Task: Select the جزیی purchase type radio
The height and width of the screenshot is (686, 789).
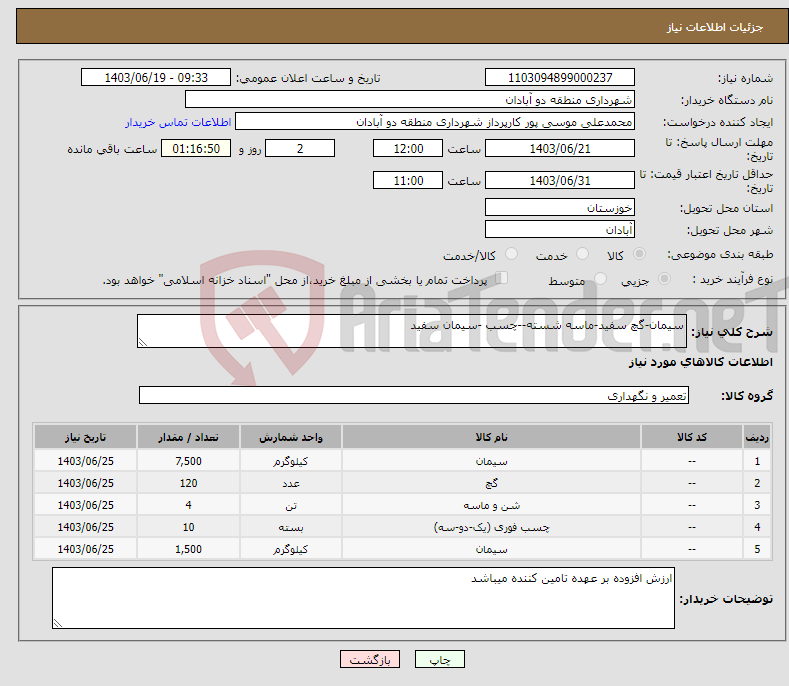Action: click(x=664, y=278)
